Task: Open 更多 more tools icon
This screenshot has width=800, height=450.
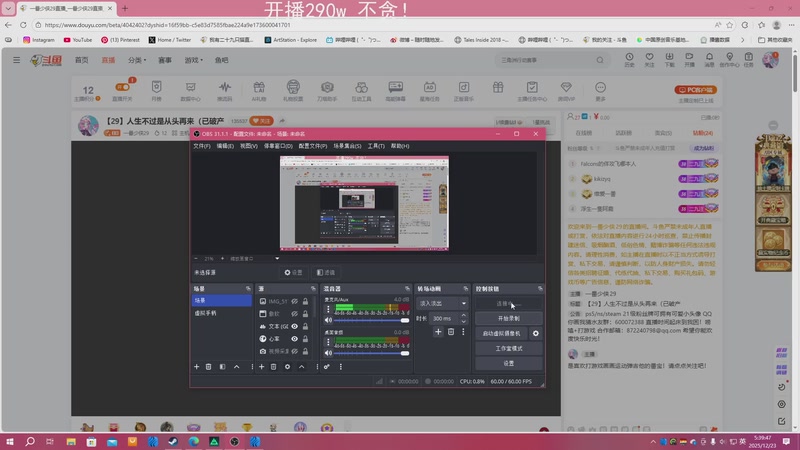Action: (601, 91)
